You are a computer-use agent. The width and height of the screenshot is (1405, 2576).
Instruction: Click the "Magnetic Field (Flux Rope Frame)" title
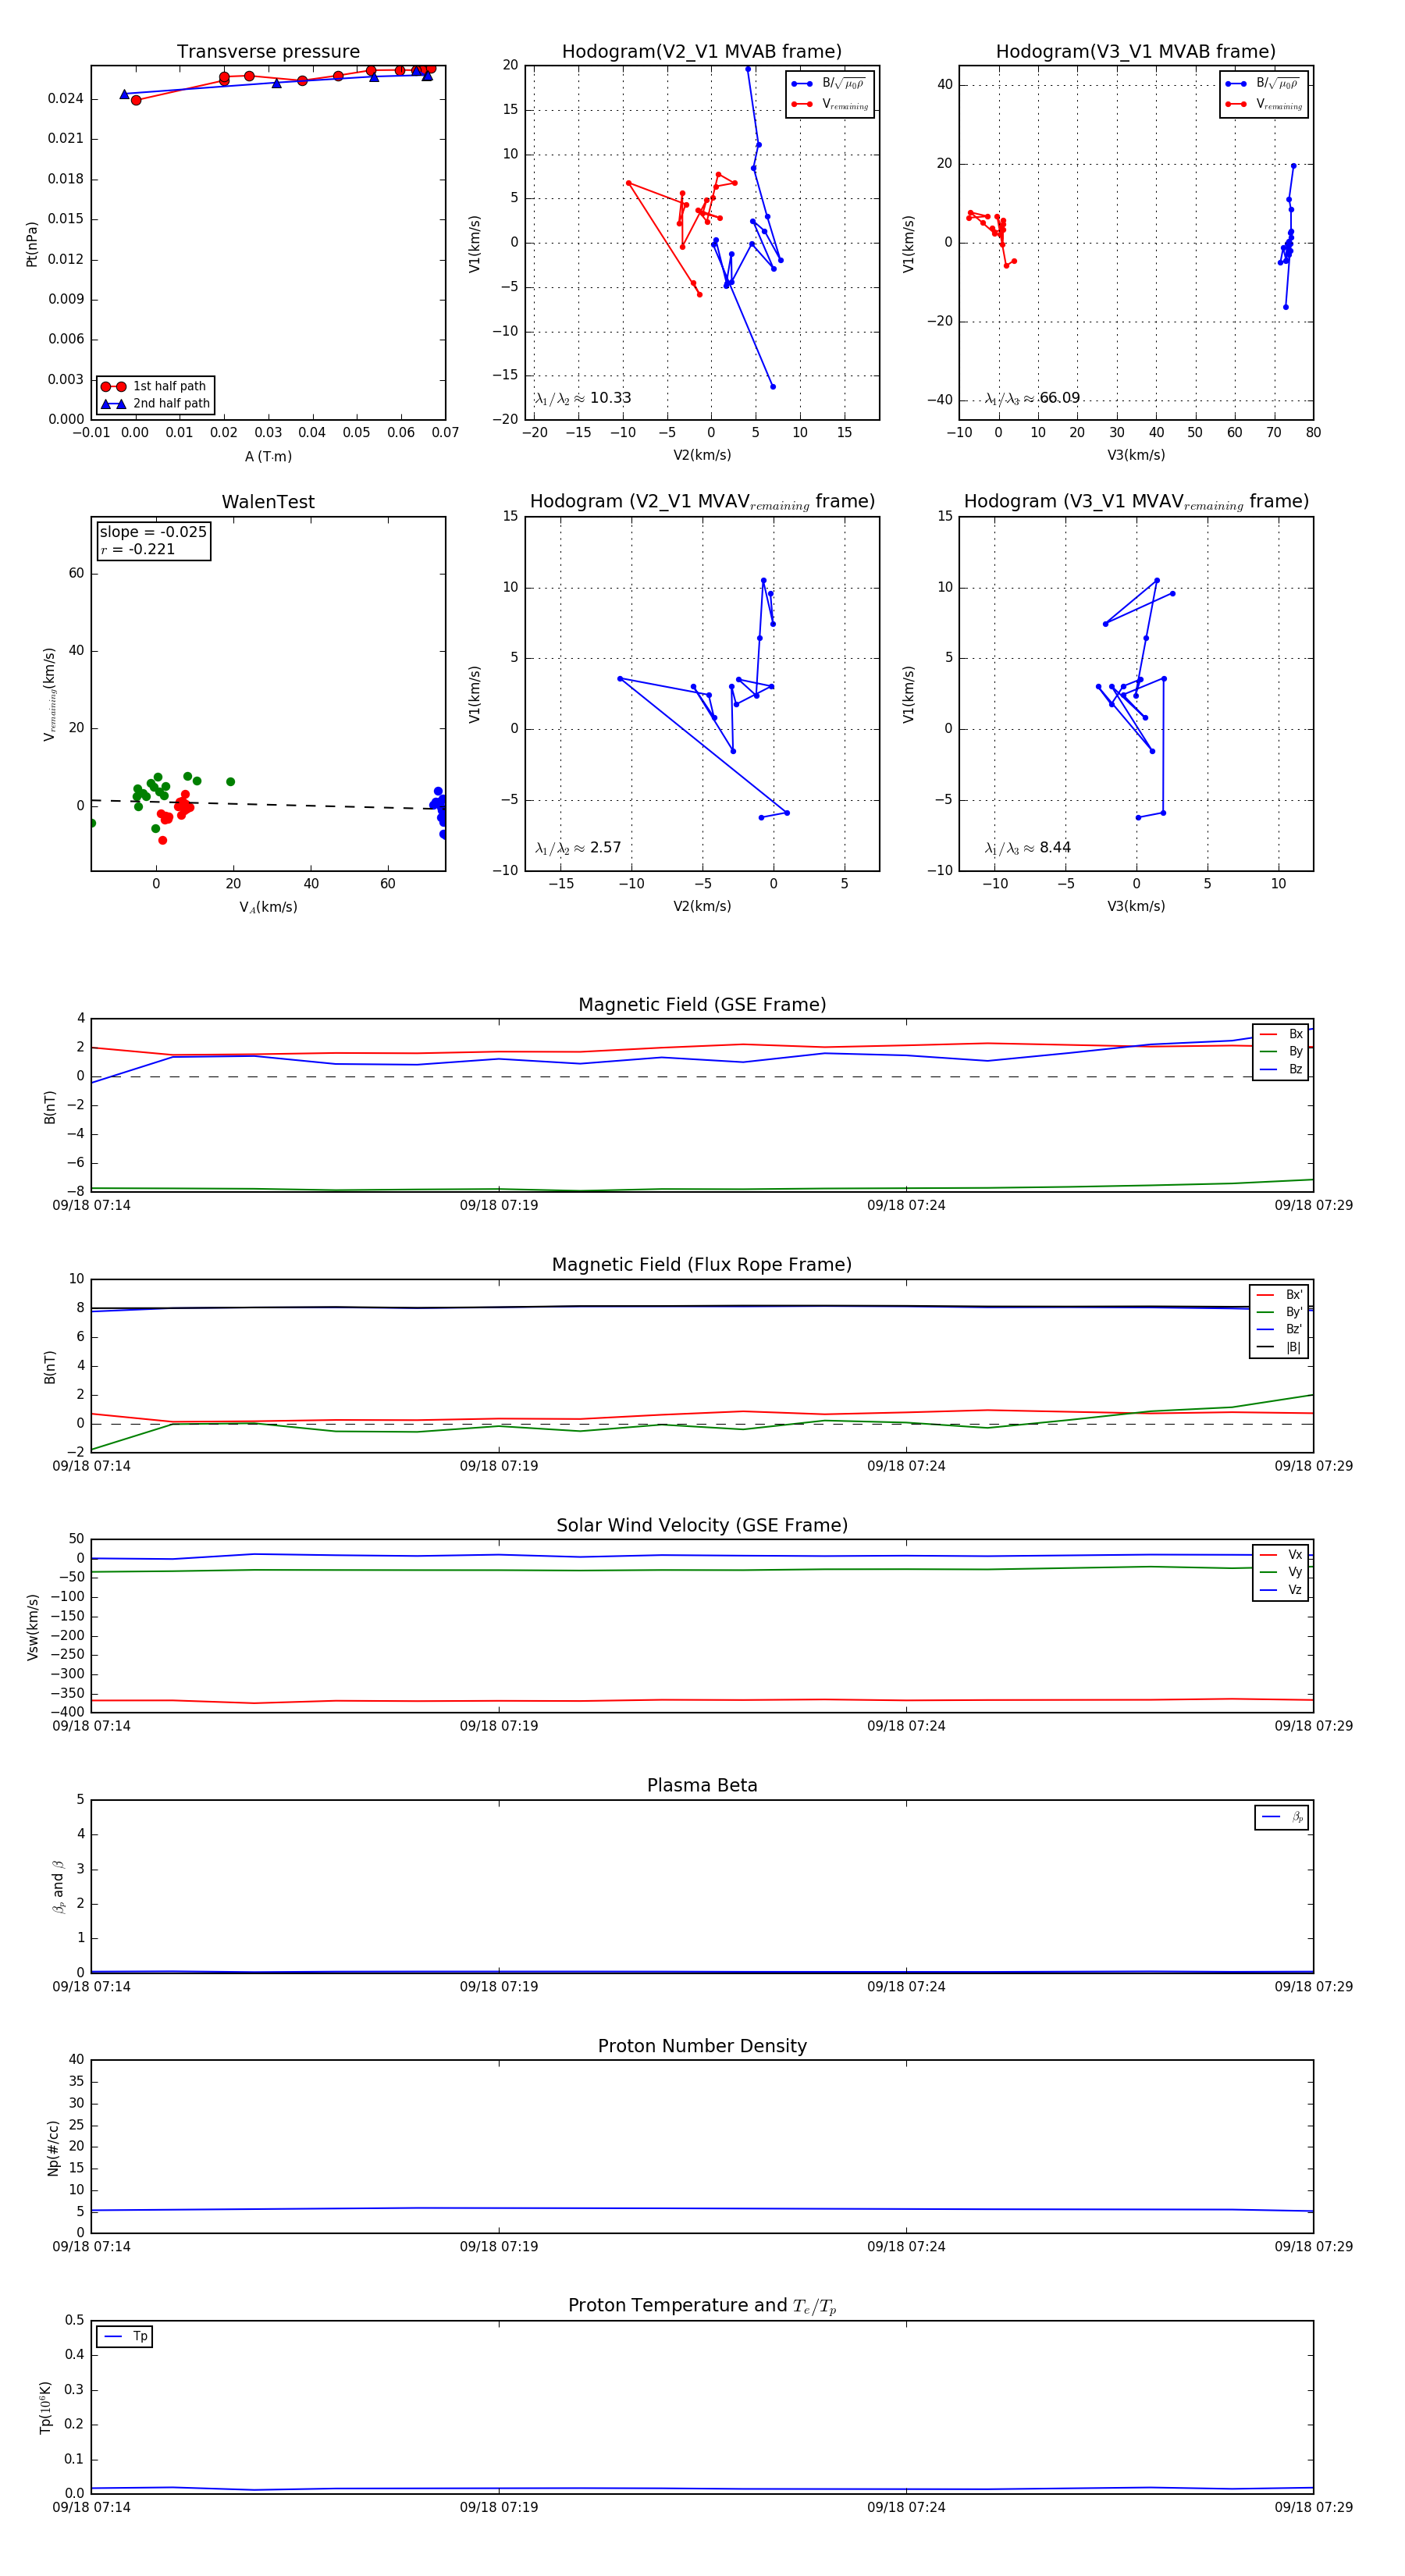click(x=702, y=1265)
